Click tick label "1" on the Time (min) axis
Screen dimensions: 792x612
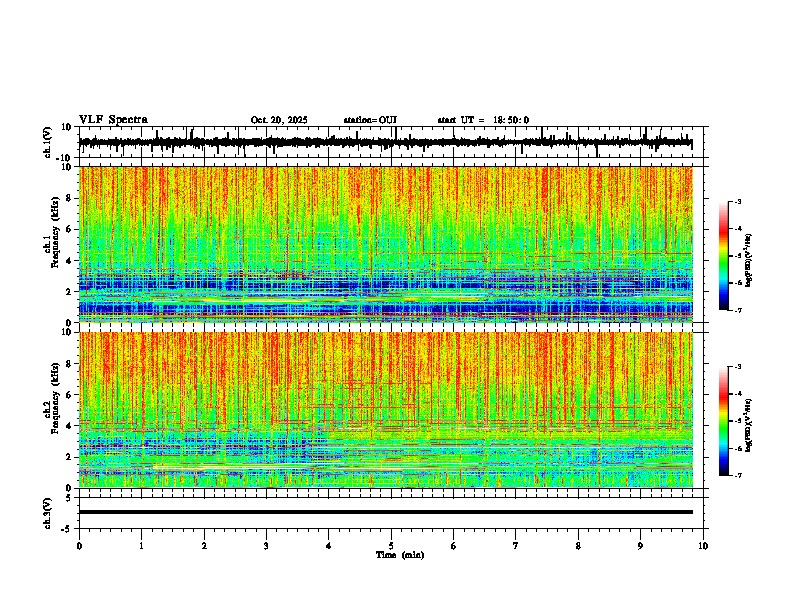click(141, 546)
